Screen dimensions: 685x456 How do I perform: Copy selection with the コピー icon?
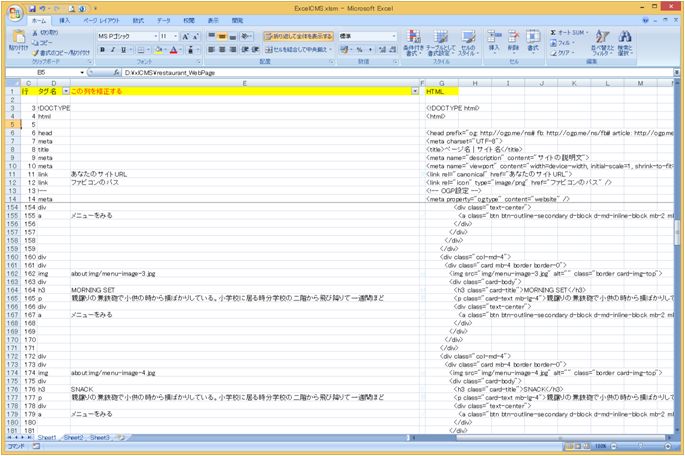[42, 43]
